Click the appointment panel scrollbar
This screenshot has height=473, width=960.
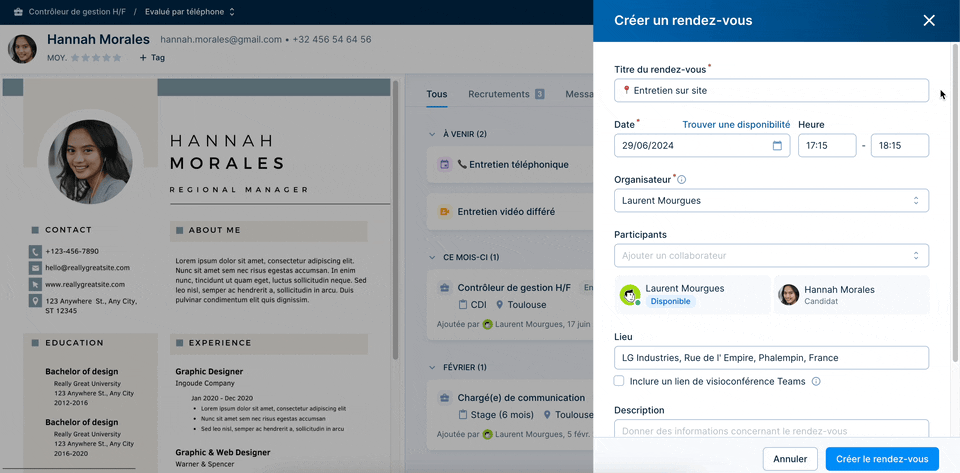(x=956, y=202)
